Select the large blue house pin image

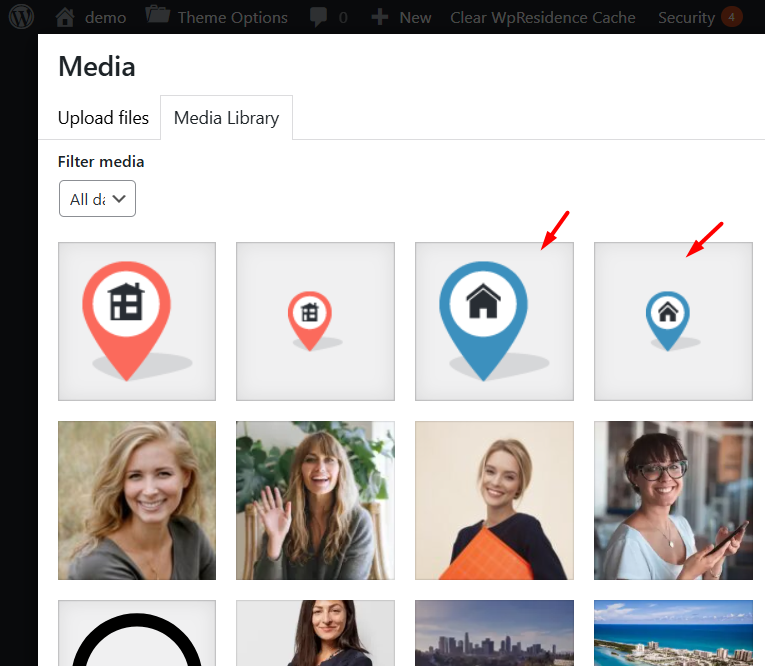pyautogui.click(x=494, y=321)
